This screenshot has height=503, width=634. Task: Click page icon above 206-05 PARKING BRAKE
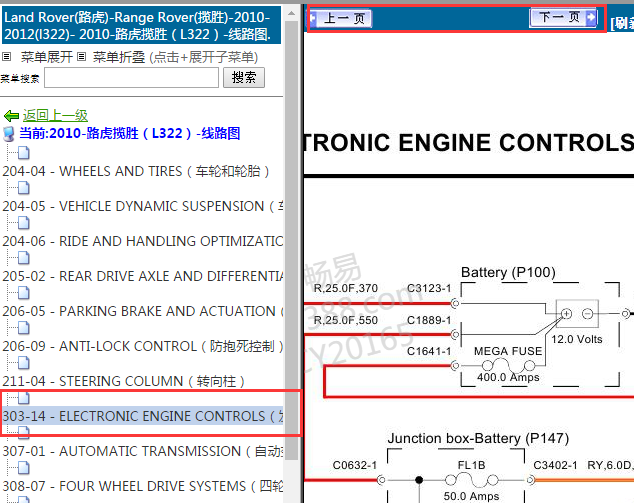pos(23,293)
